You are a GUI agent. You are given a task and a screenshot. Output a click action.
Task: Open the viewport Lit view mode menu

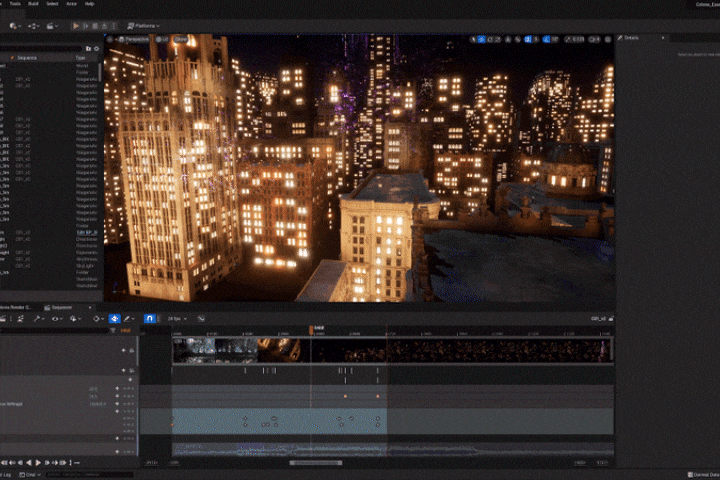[162, 40]
